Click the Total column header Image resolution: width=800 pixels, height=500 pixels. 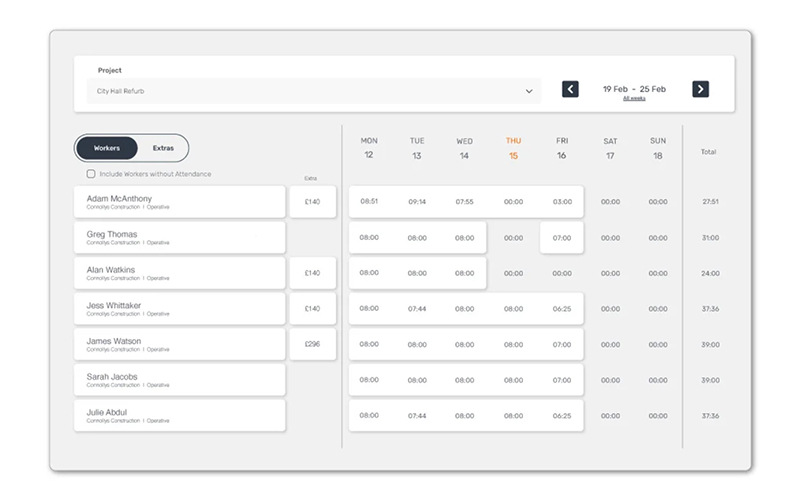709,152
